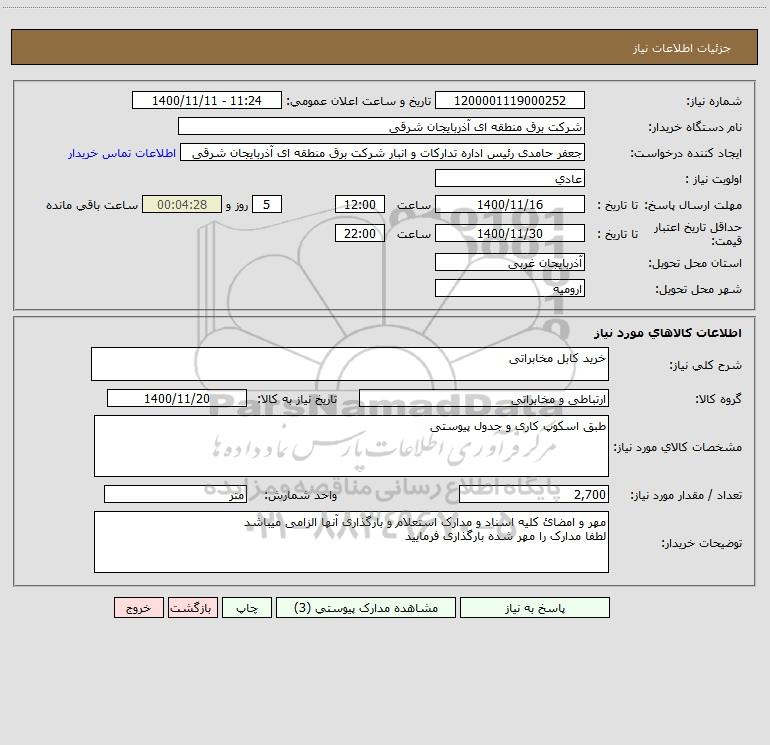Click the quantity field 2,700
The height and width of the screenshot is (745, 770).
pyautogui.click(x=534, y=494)
